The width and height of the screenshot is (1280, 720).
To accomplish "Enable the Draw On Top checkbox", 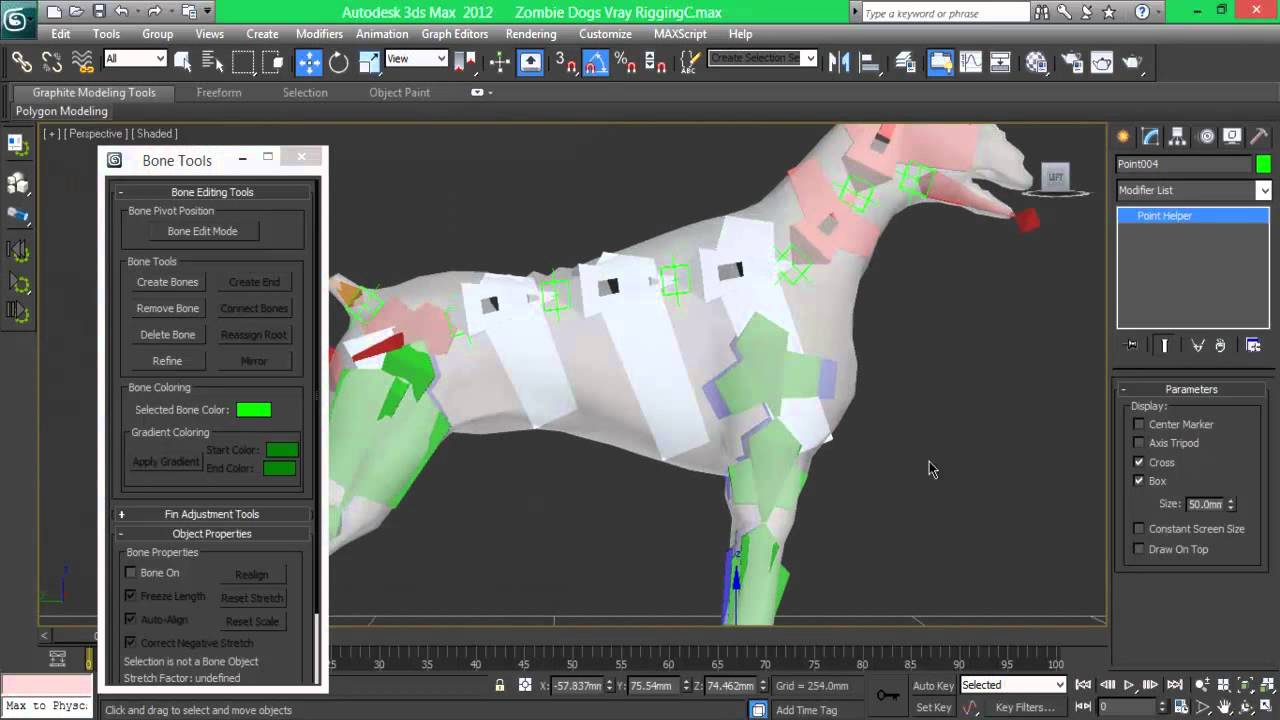I will pos(1138,549).
